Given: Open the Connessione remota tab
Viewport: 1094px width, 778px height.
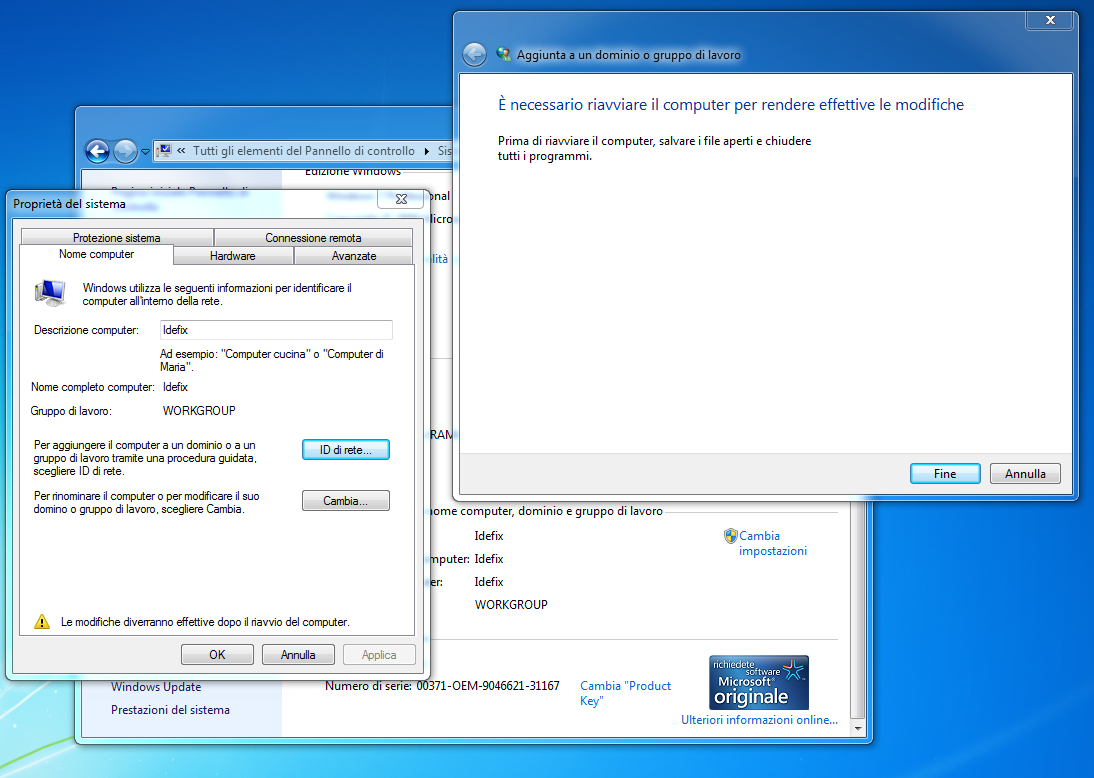Looking at the screenshot, I should pos(313,238).
